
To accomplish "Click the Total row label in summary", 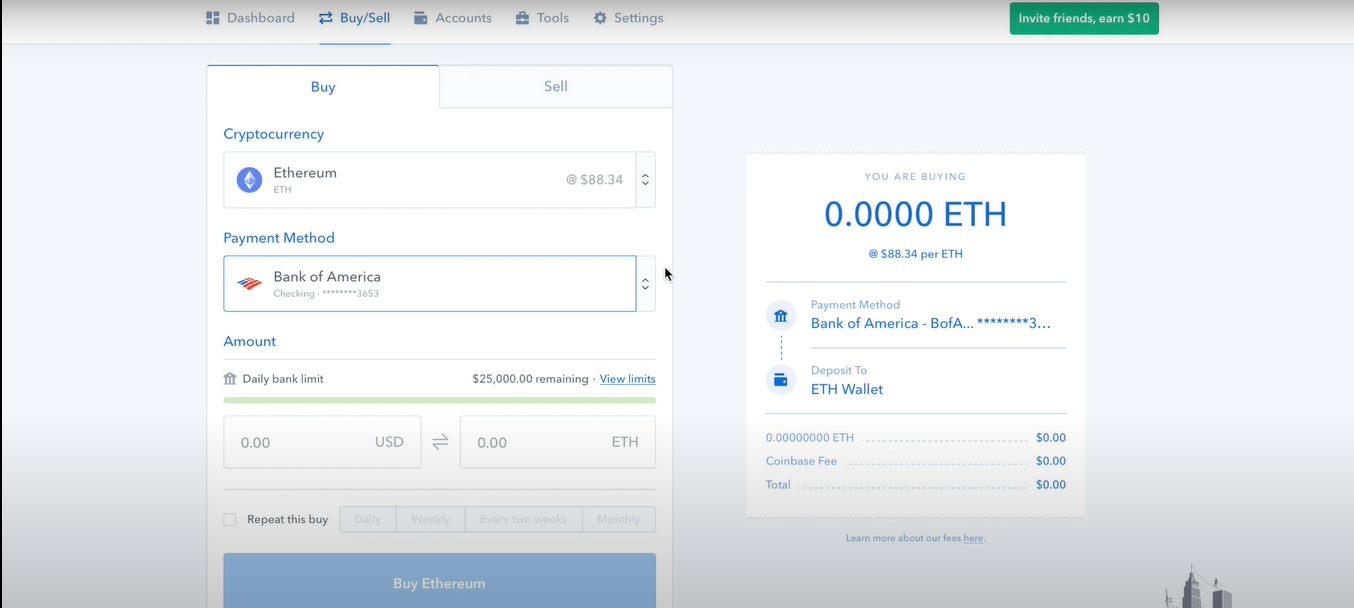I will pos(778,485).
